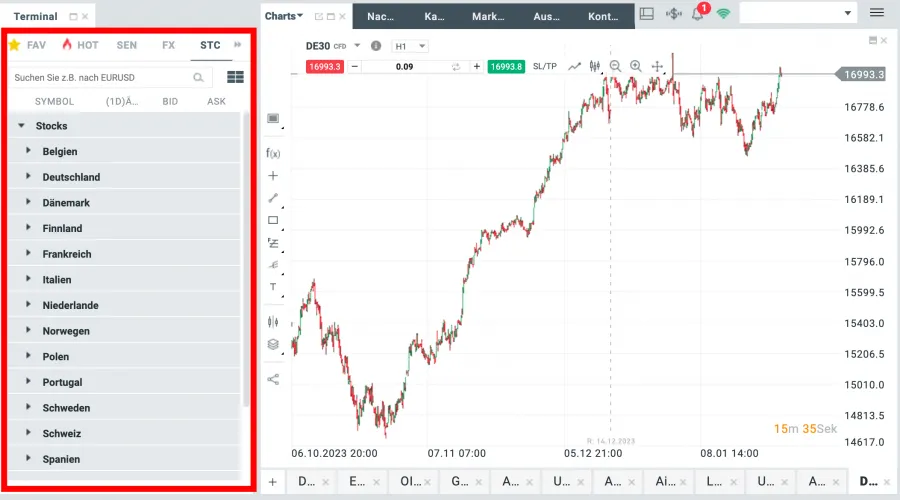Expand the Niederlande group
Viewport: 900px width, 500px height.
point(28,304)
